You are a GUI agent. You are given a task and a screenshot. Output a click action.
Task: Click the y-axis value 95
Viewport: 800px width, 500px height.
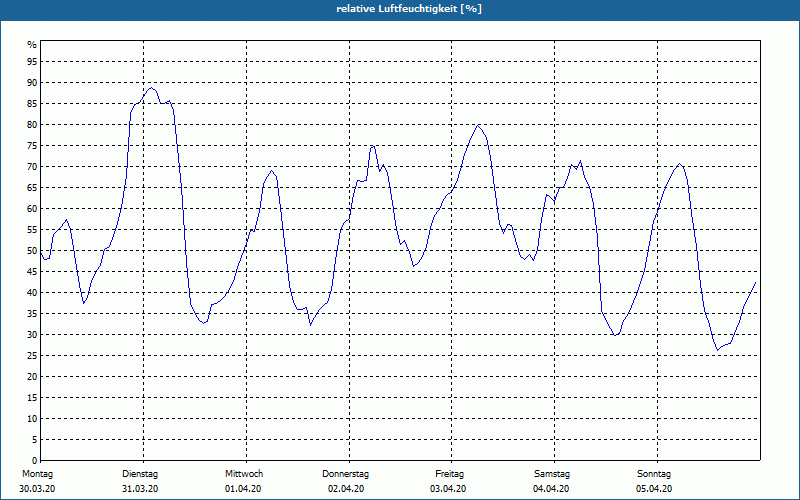click(32, 62)
